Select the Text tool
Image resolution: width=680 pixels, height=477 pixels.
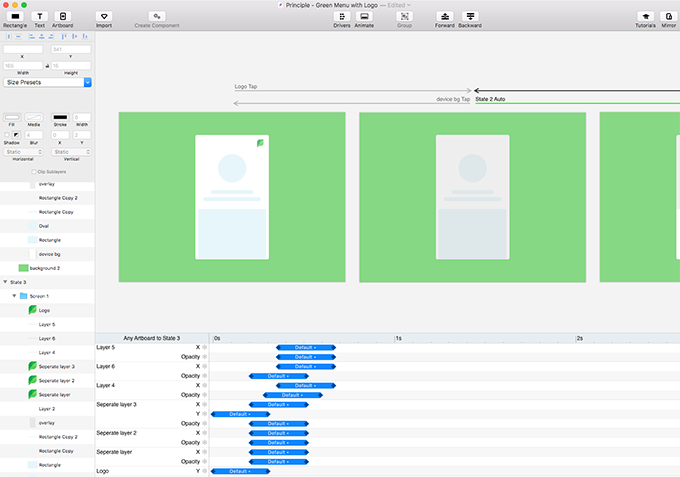(x=40, y=17)
